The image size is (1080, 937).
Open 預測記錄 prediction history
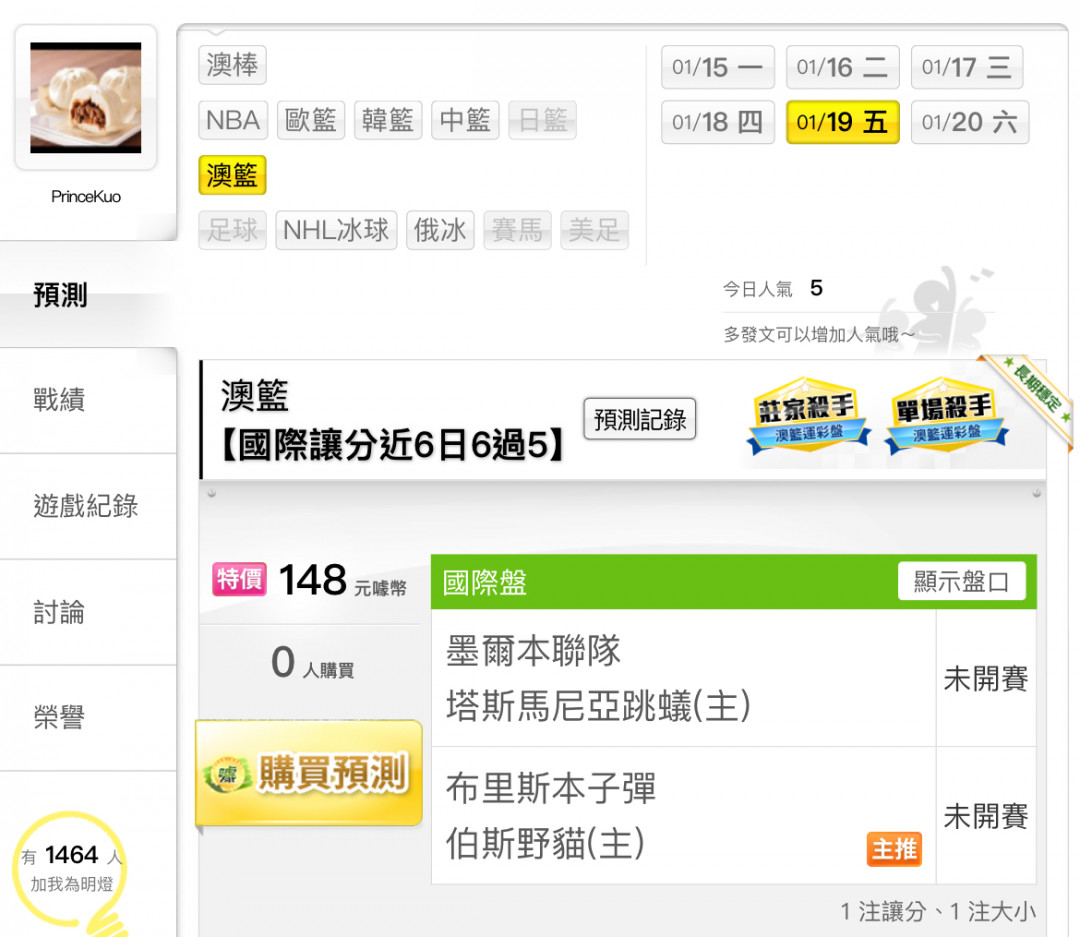tap(640, 418)
